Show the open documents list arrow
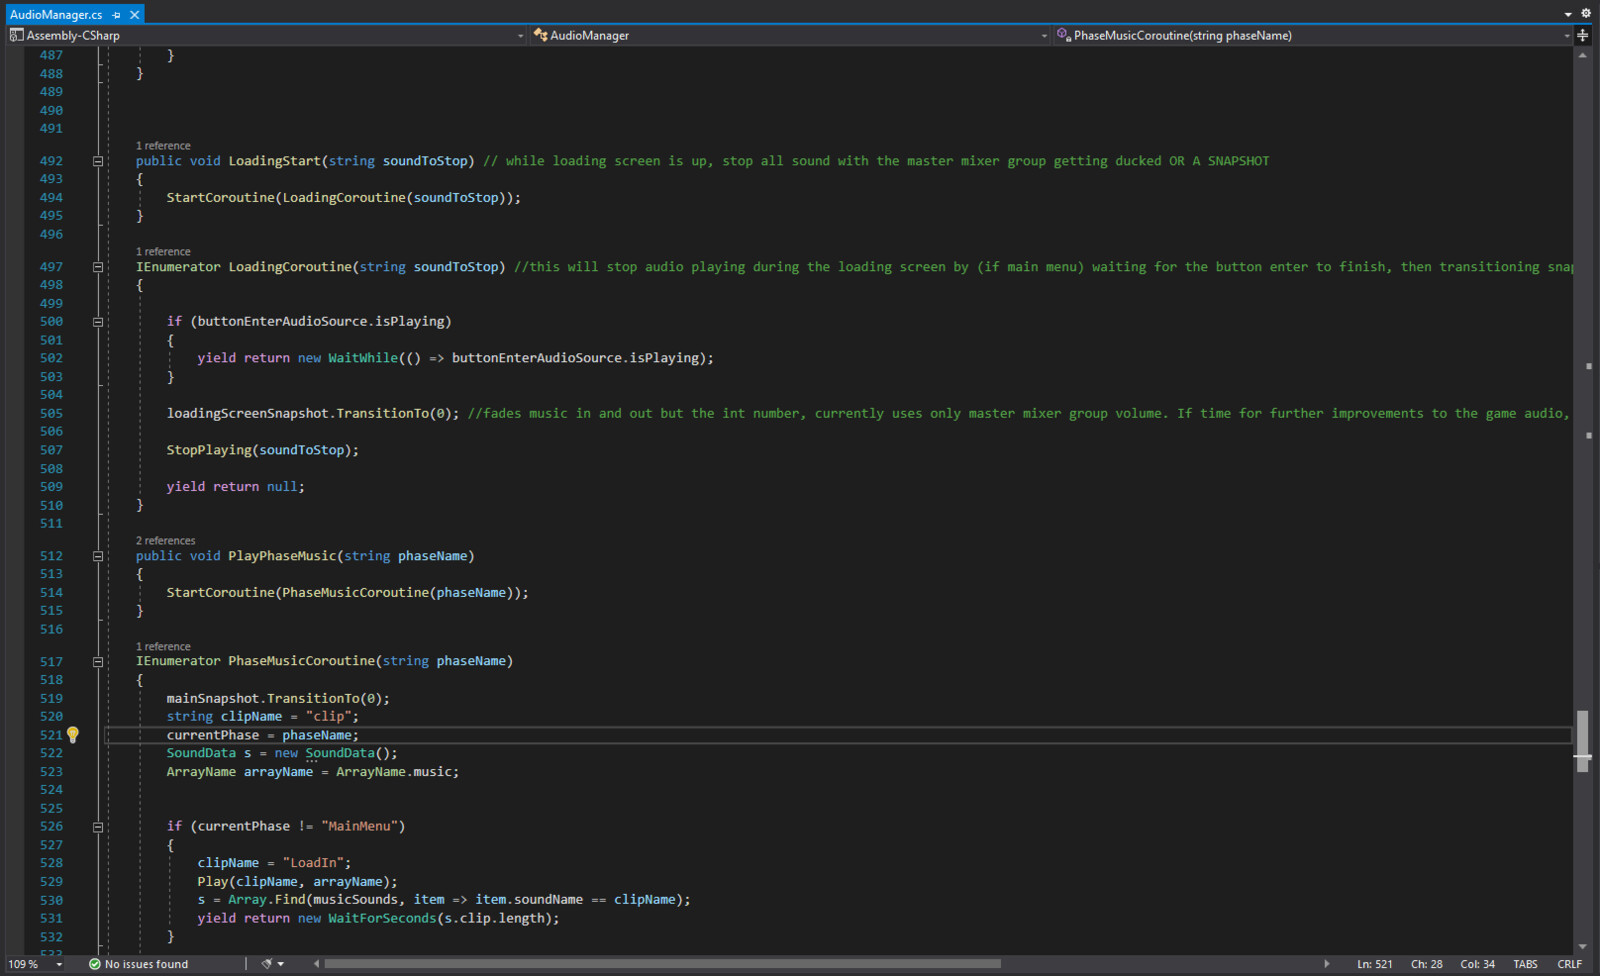The width and height of the screenshot is (1600, 976). click(x=1568, y=15)
